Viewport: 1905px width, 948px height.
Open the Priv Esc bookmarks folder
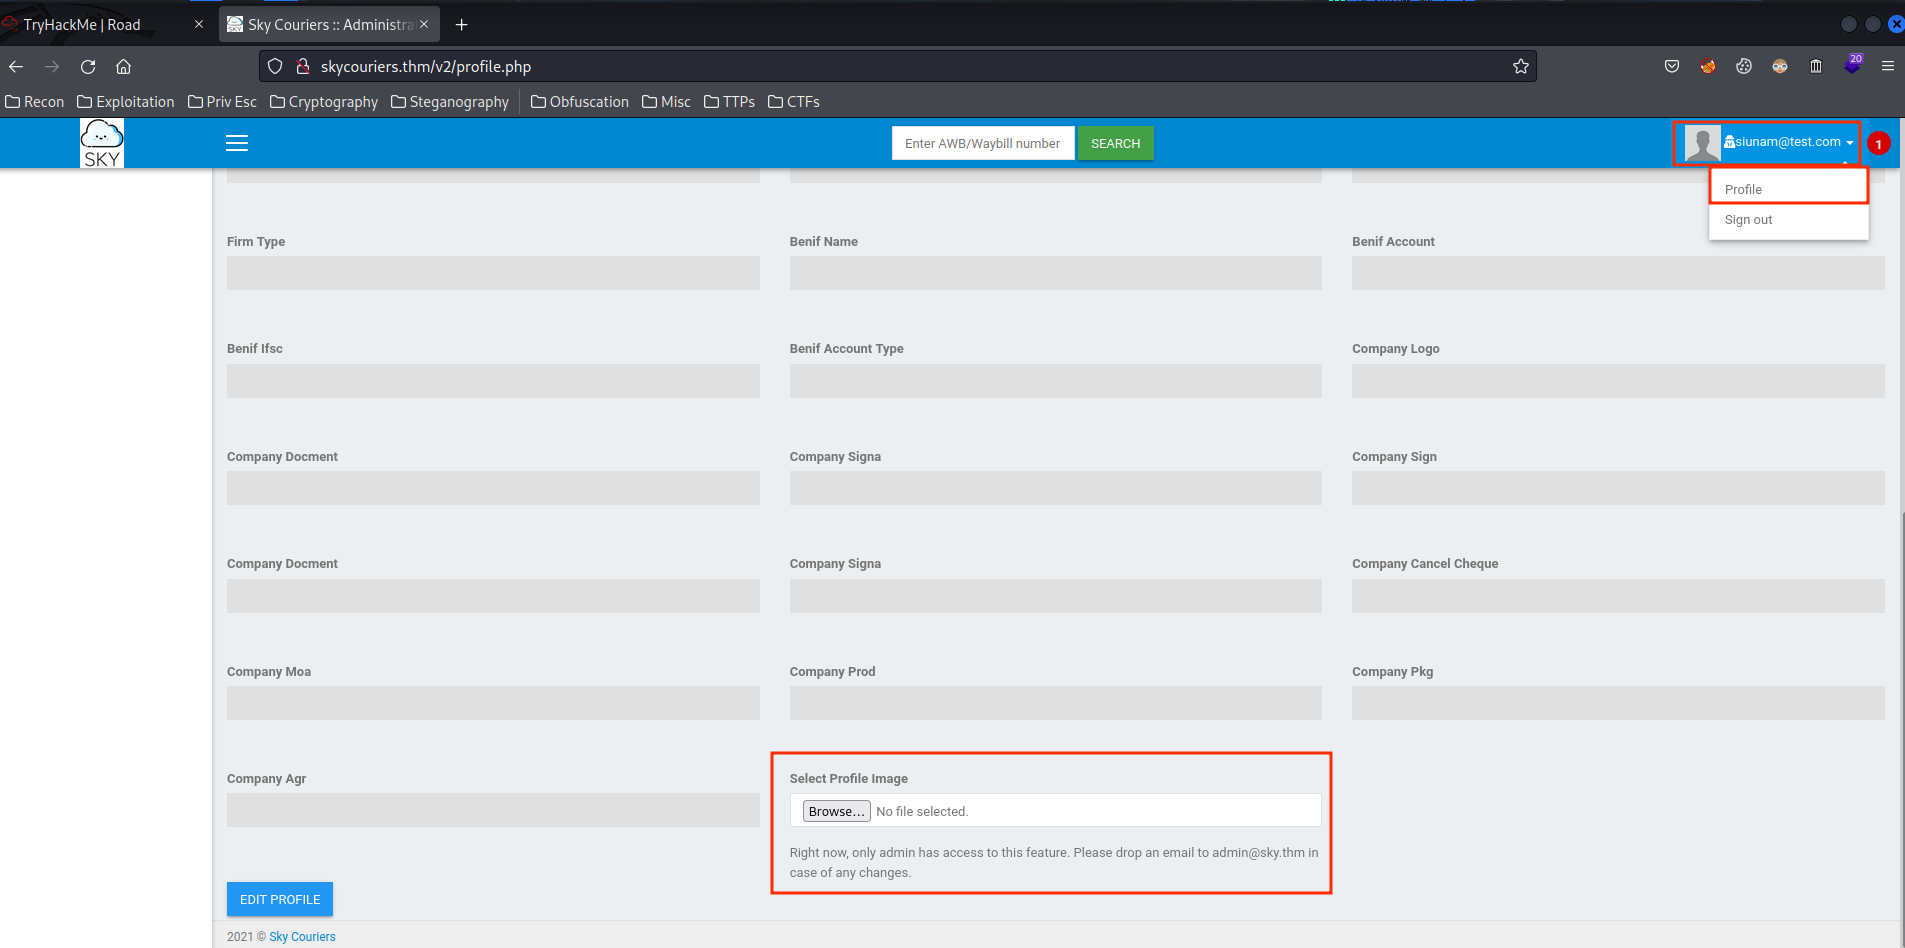point(222,102)
